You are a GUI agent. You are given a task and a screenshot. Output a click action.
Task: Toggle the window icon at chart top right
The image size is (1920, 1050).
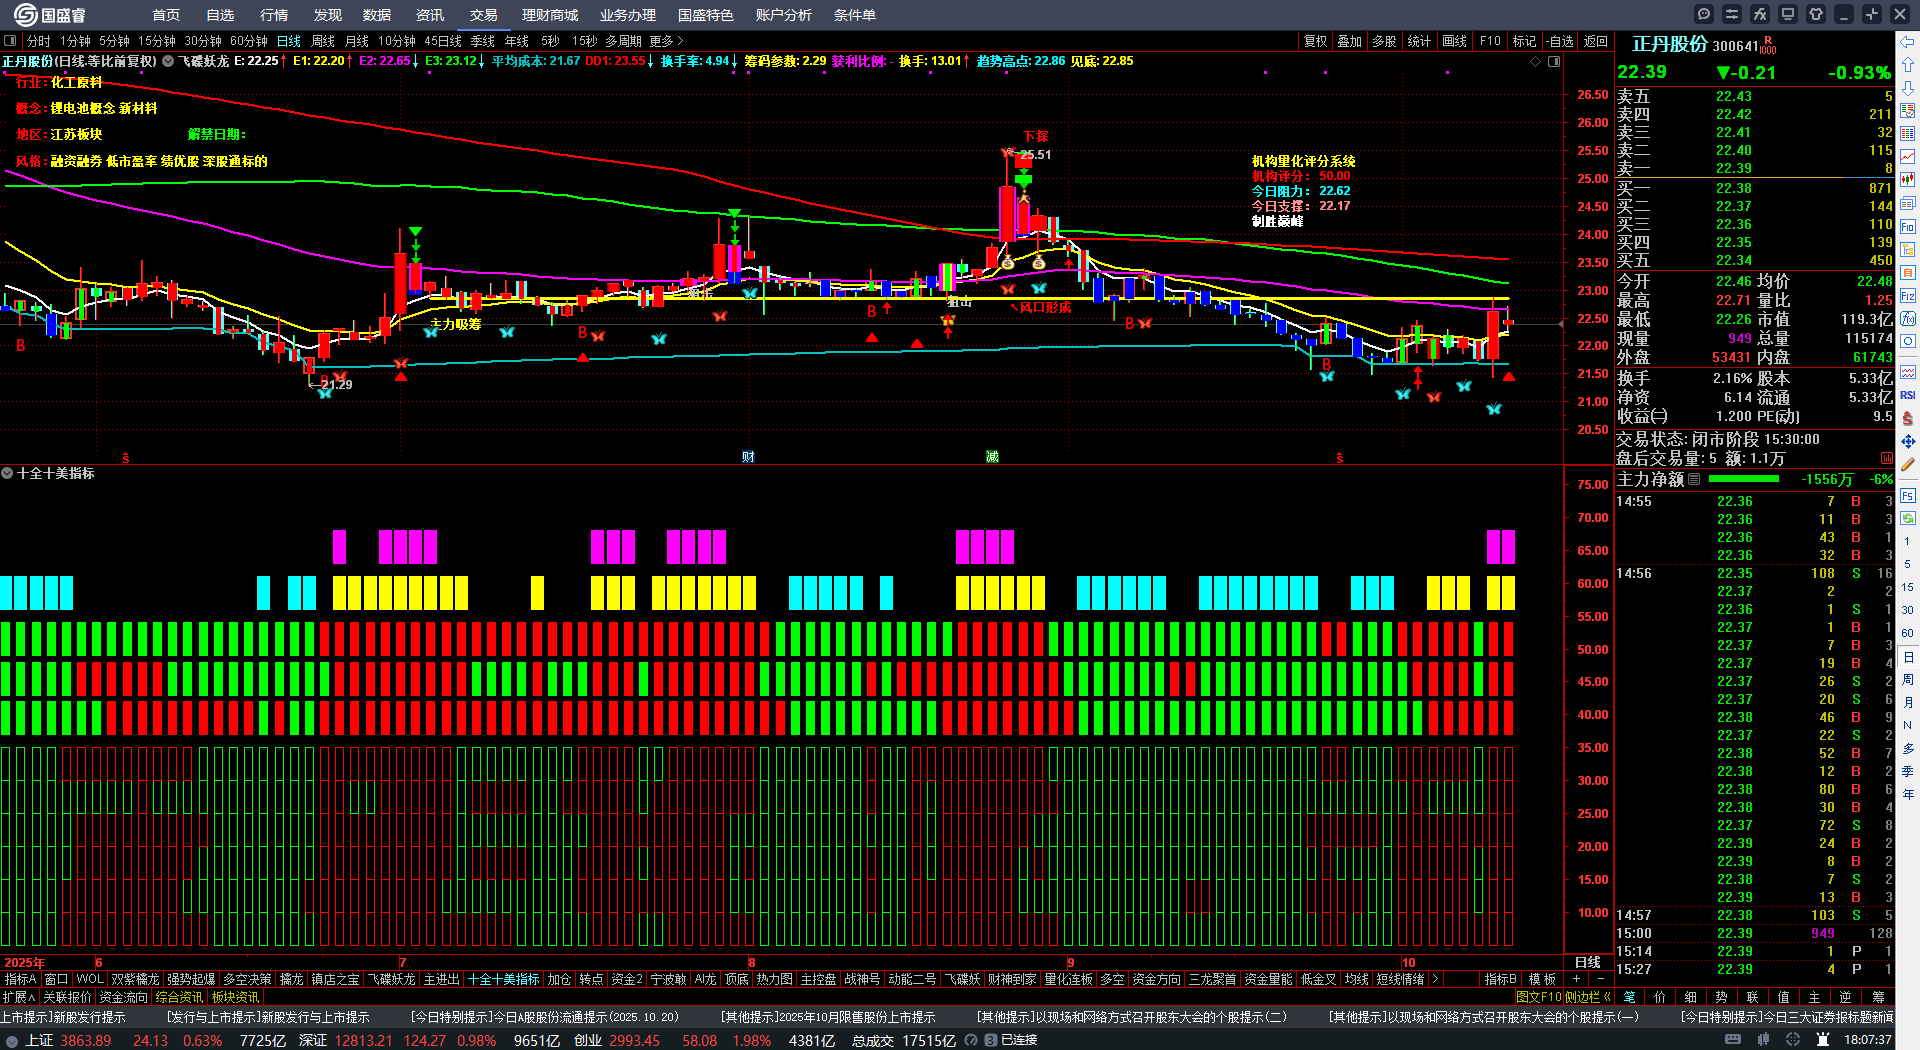pos(1554,62)
